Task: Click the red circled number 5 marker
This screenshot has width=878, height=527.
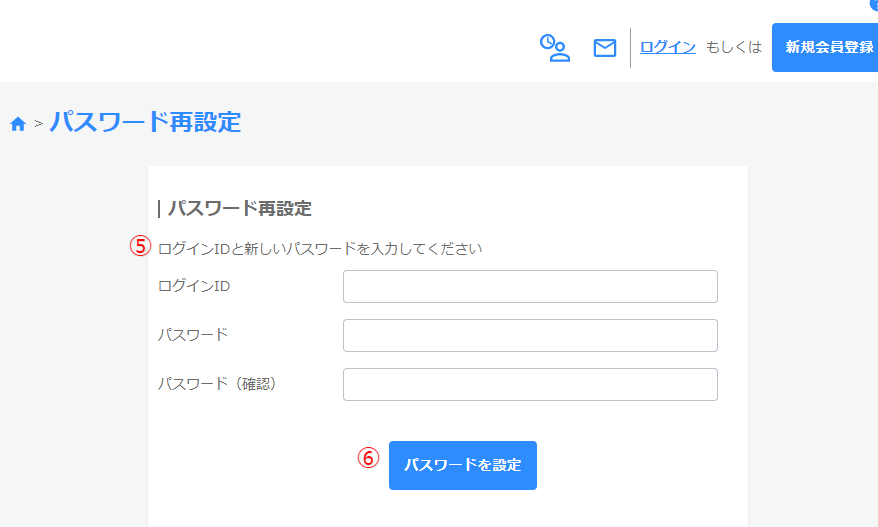Action: 141,246
